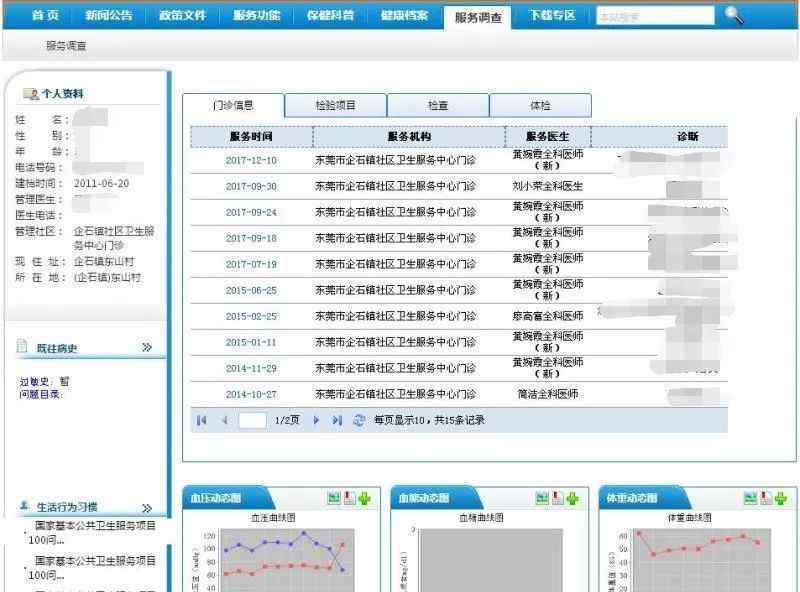Jump to last page of records
Image resolution: width=800 pixels, height=592 pixels.
[x=337, y=421]
